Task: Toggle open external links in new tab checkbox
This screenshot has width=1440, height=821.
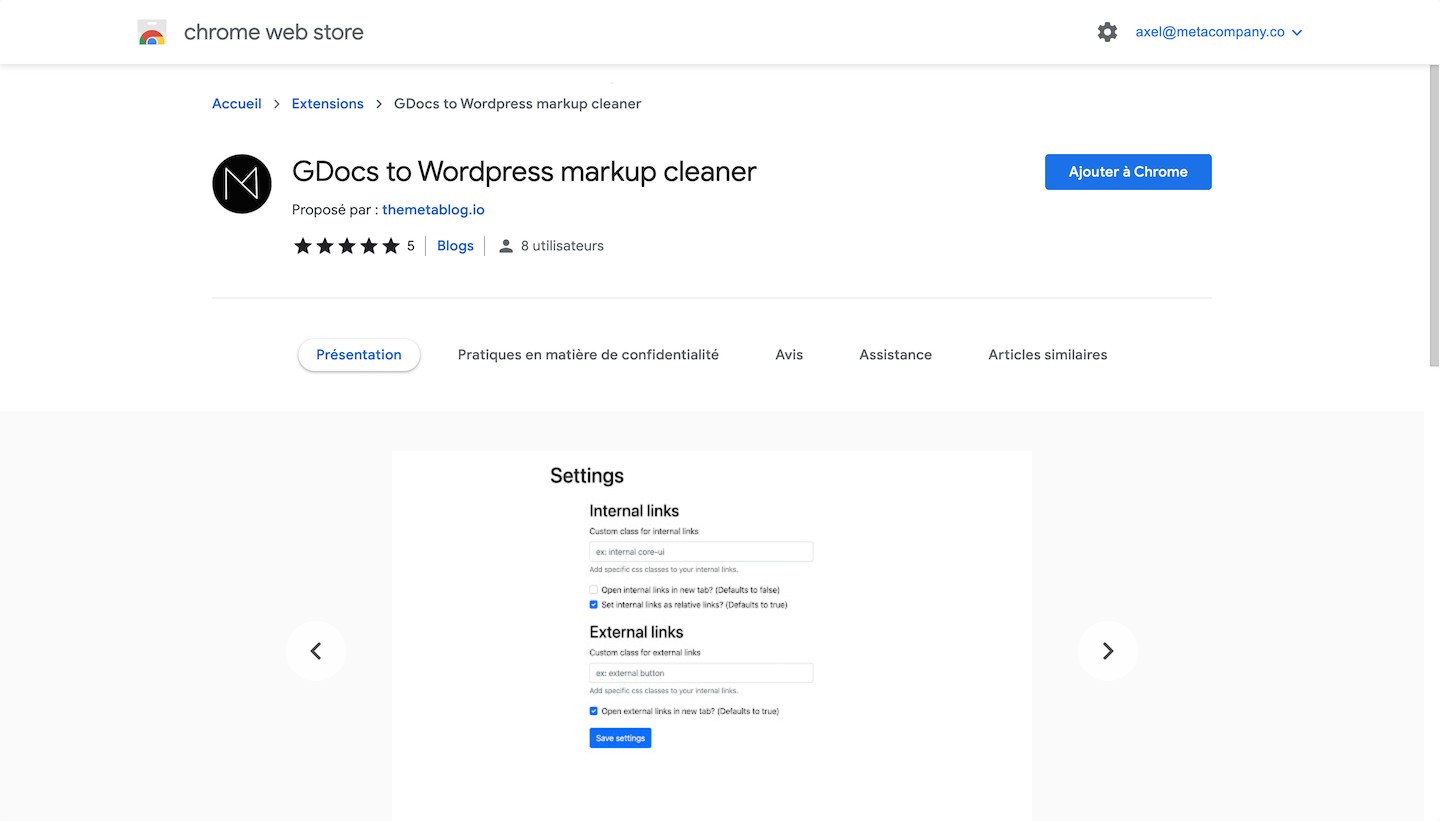Action: click(594, 712)
